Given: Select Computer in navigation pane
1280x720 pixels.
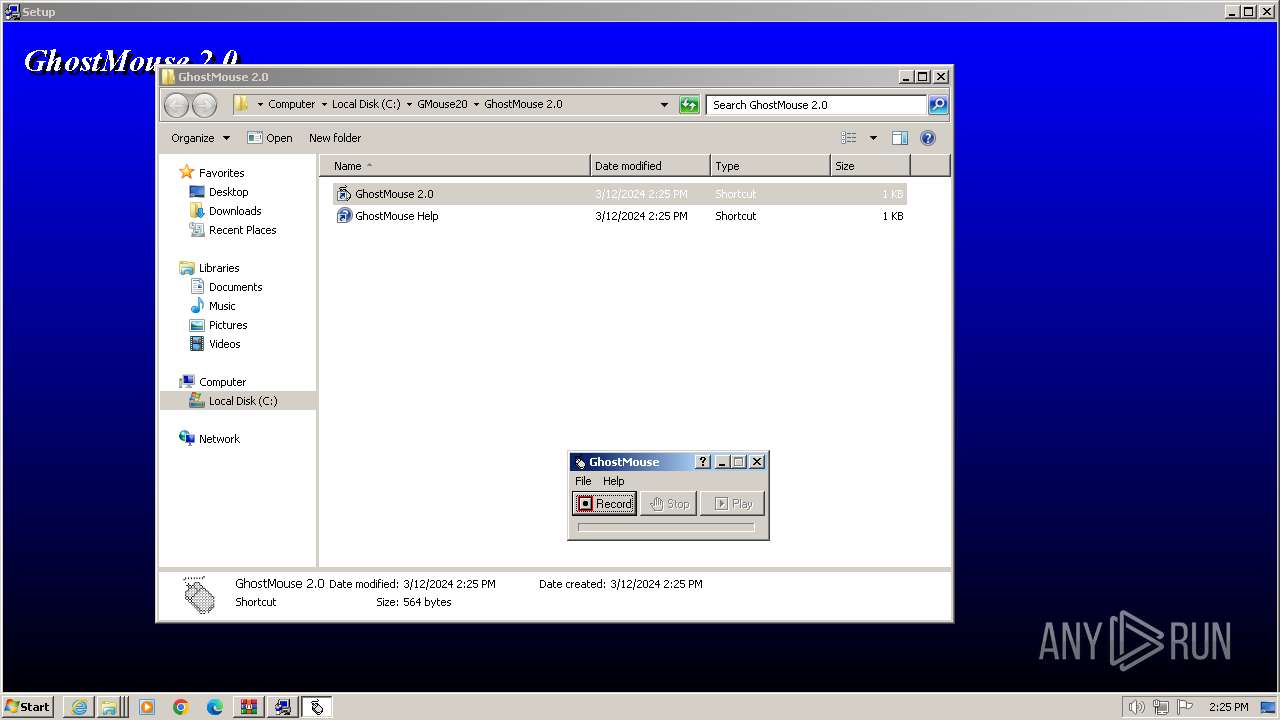Looking at the screenshot, I should click(x=222, y=382).
